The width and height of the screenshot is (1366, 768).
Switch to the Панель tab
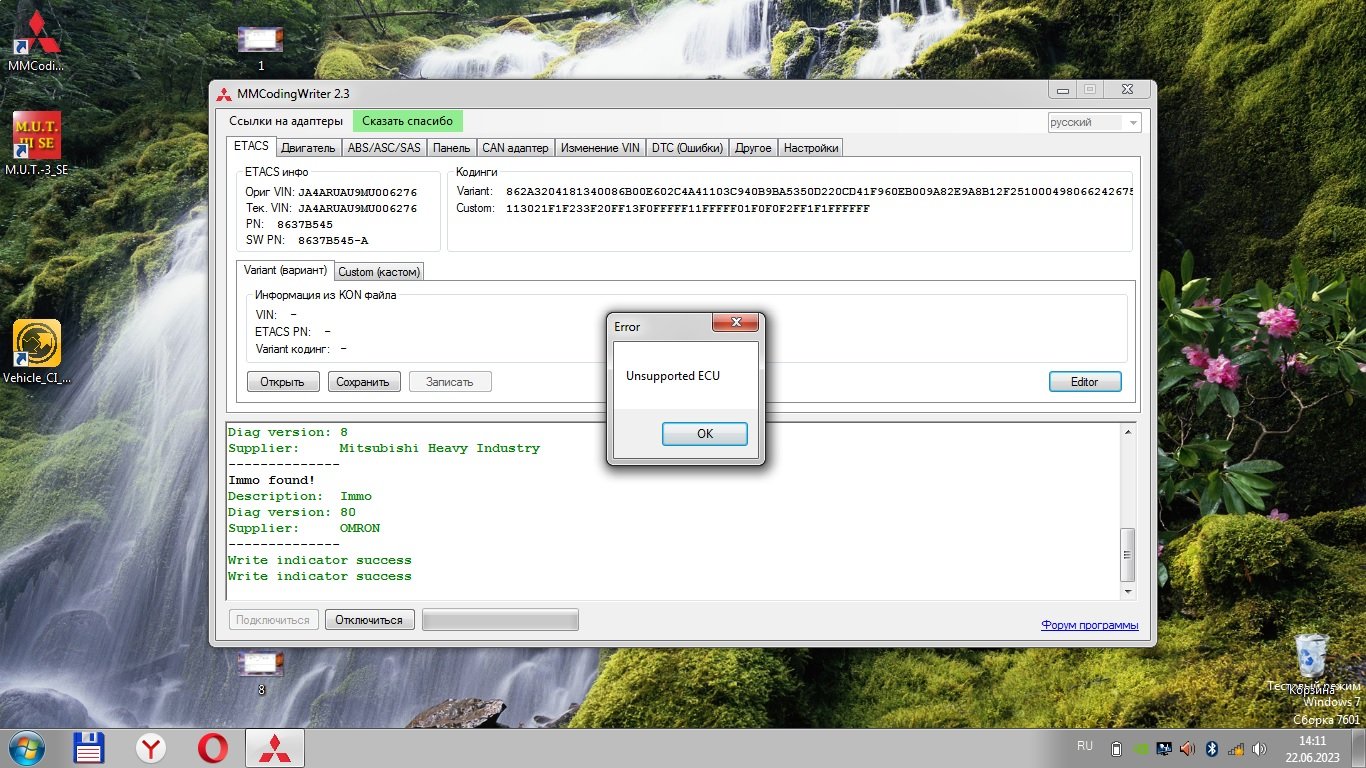[x=452, y=148]
